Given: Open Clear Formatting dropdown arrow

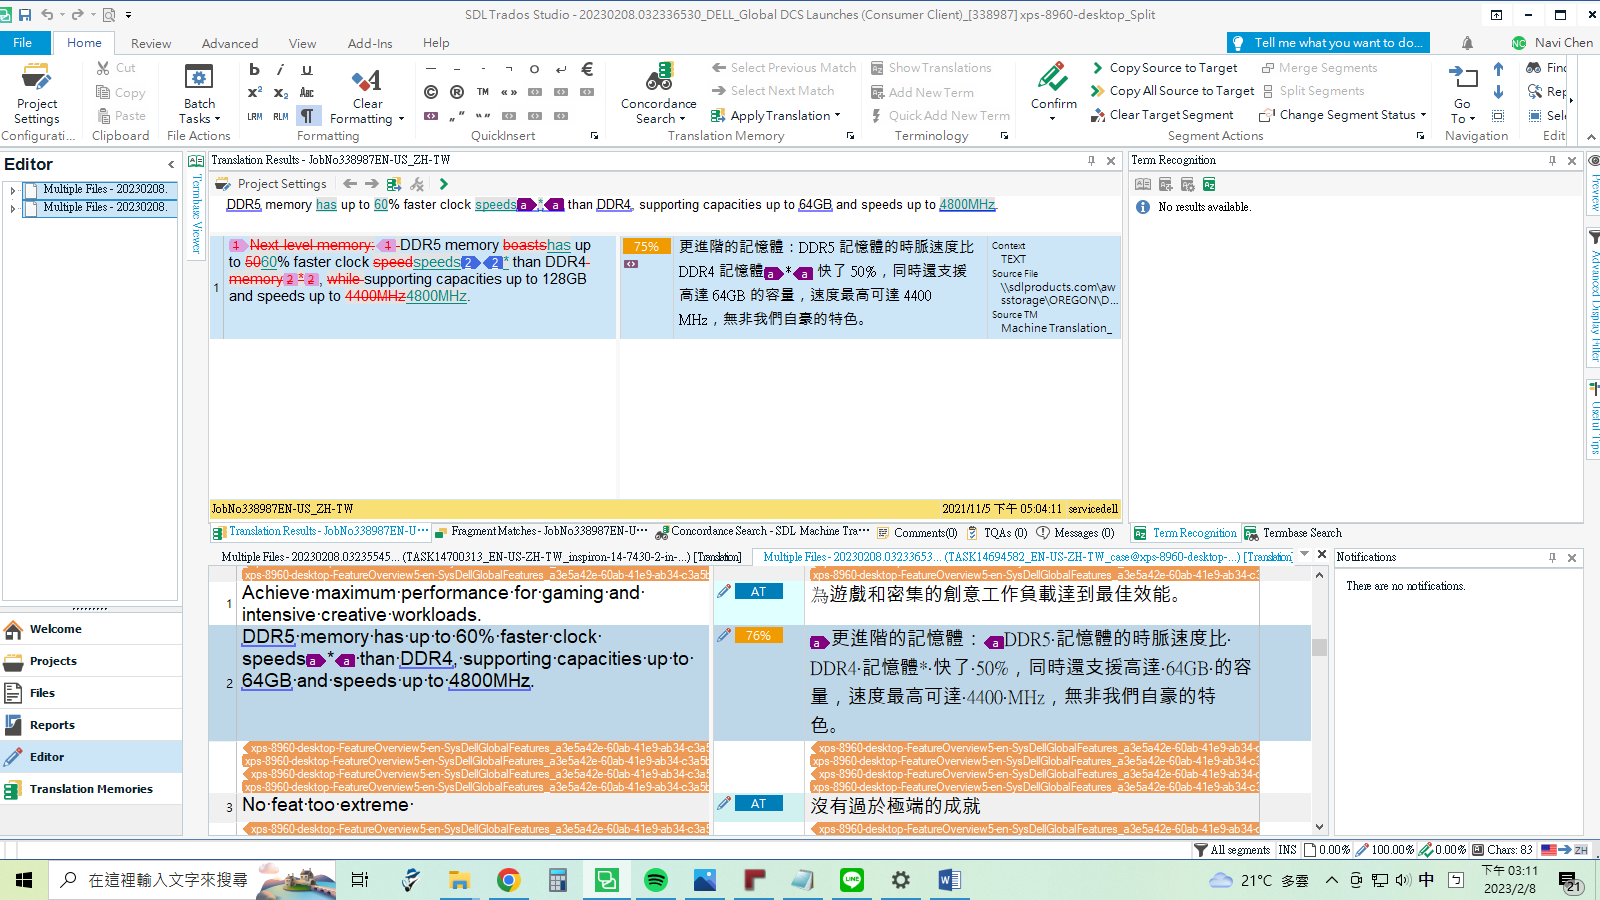Looking at the screenshot, I should [x=401, y=119].
